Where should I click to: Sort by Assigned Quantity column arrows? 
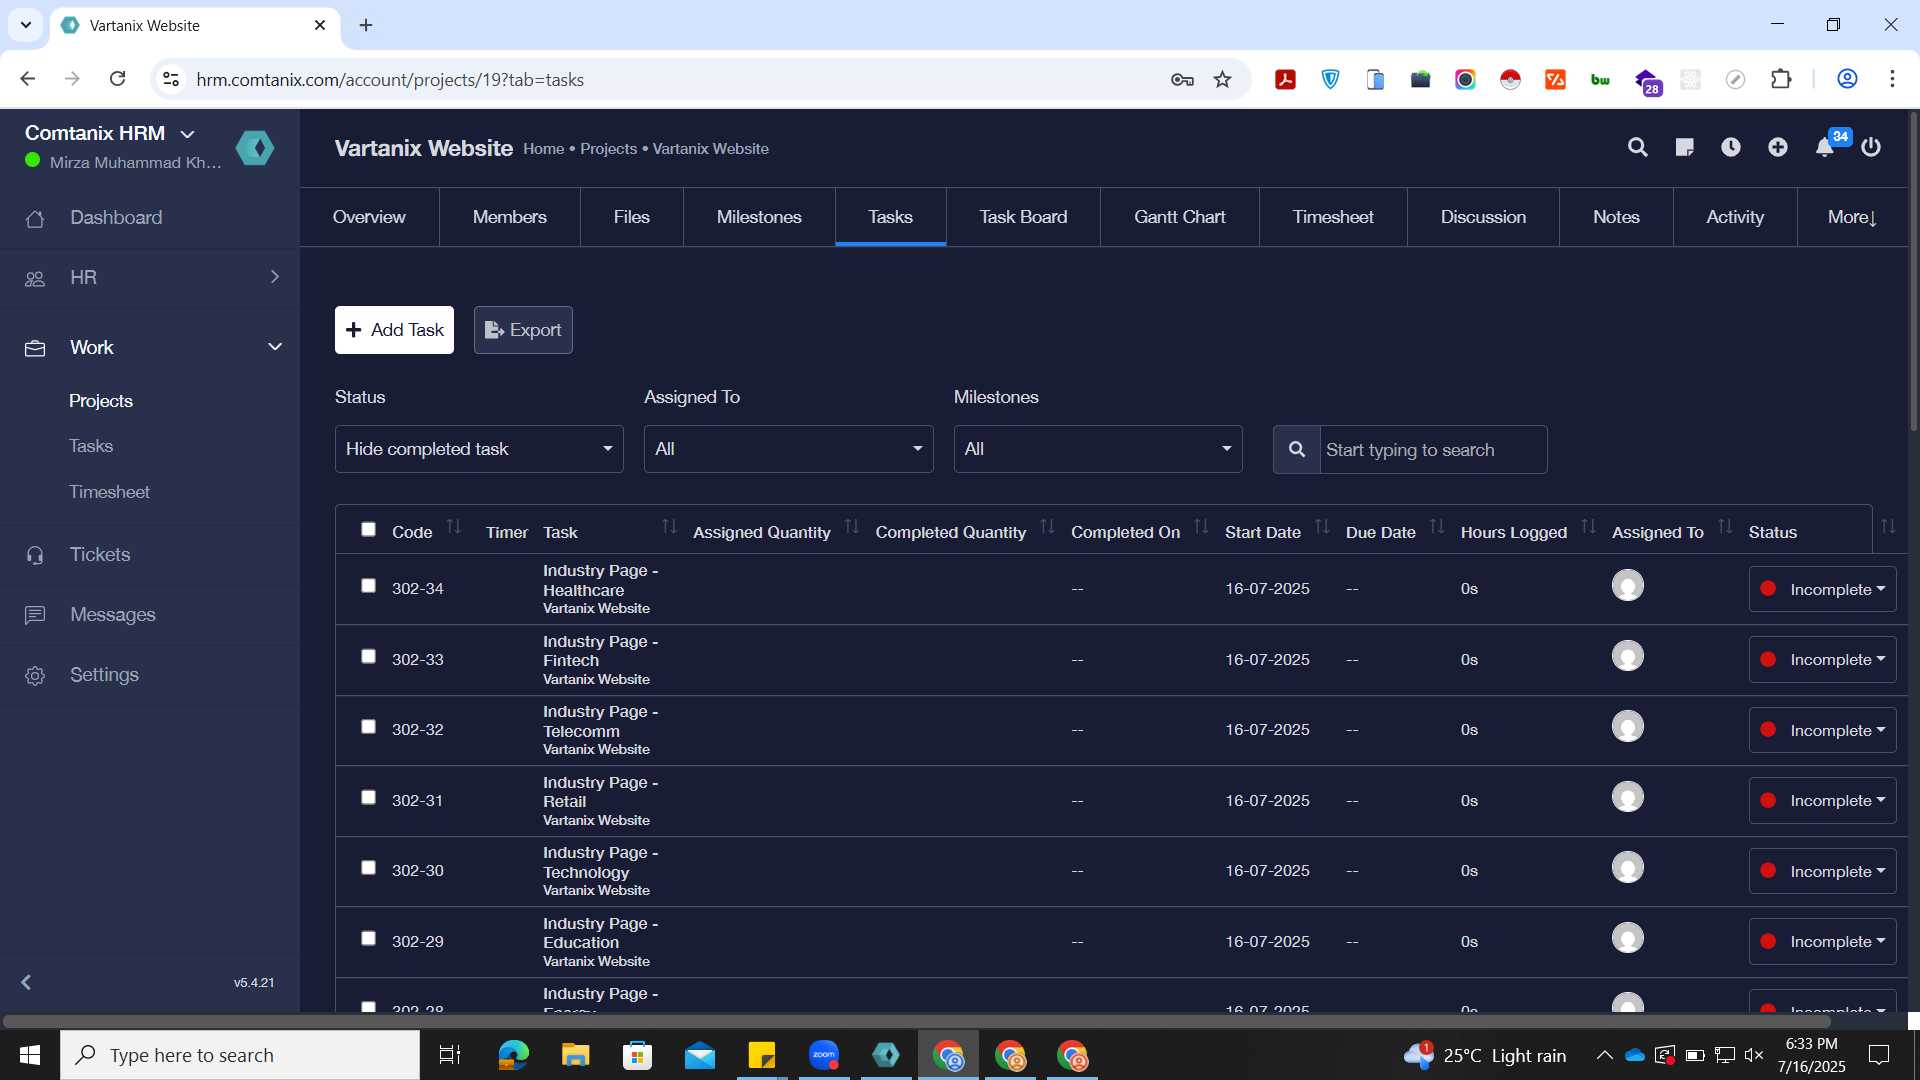(852, 526)
